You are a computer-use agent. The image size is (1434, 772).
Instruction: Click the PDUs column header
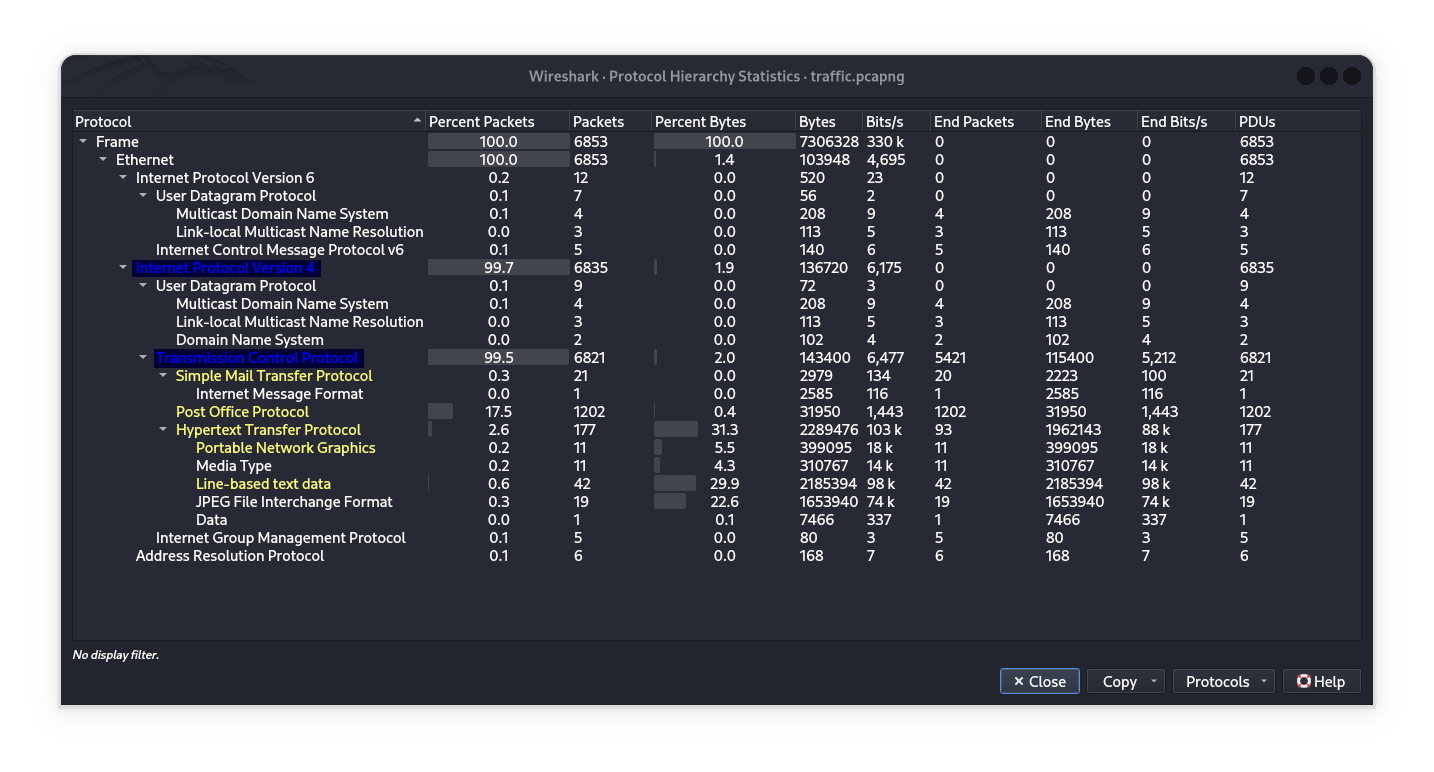tap(1257, 122)
